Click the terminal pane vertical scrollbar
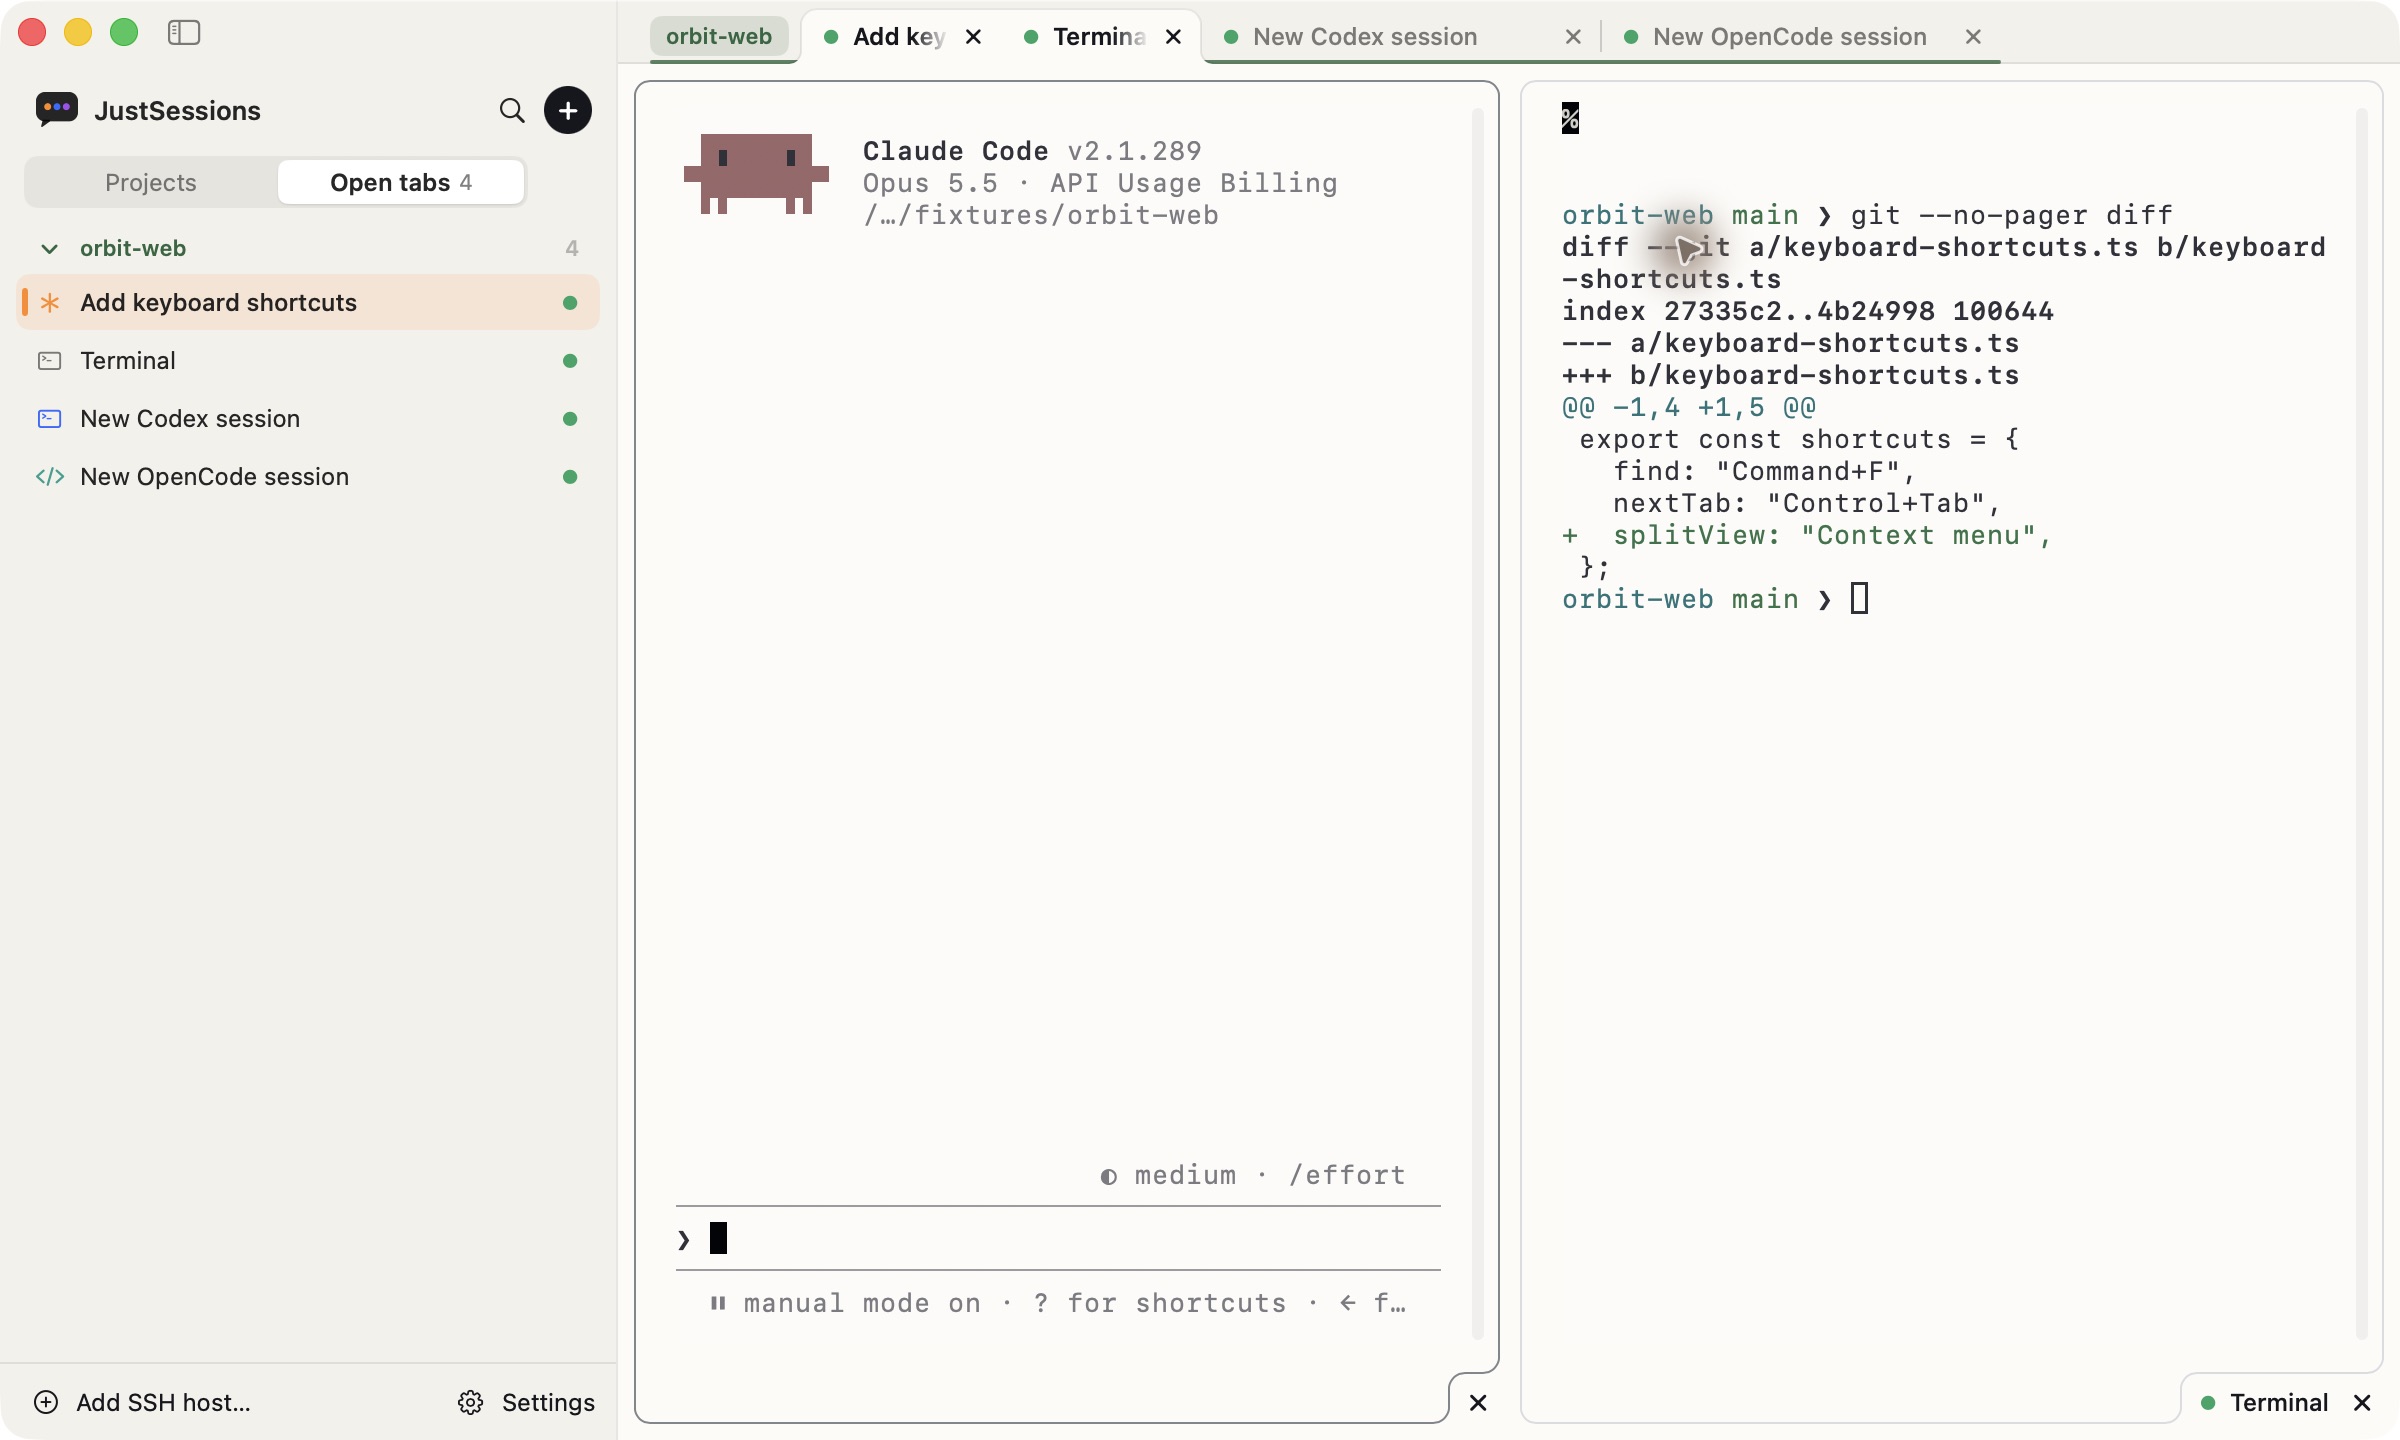2400x1440 pixels. pyautogui.click(x=2362, y=724)
